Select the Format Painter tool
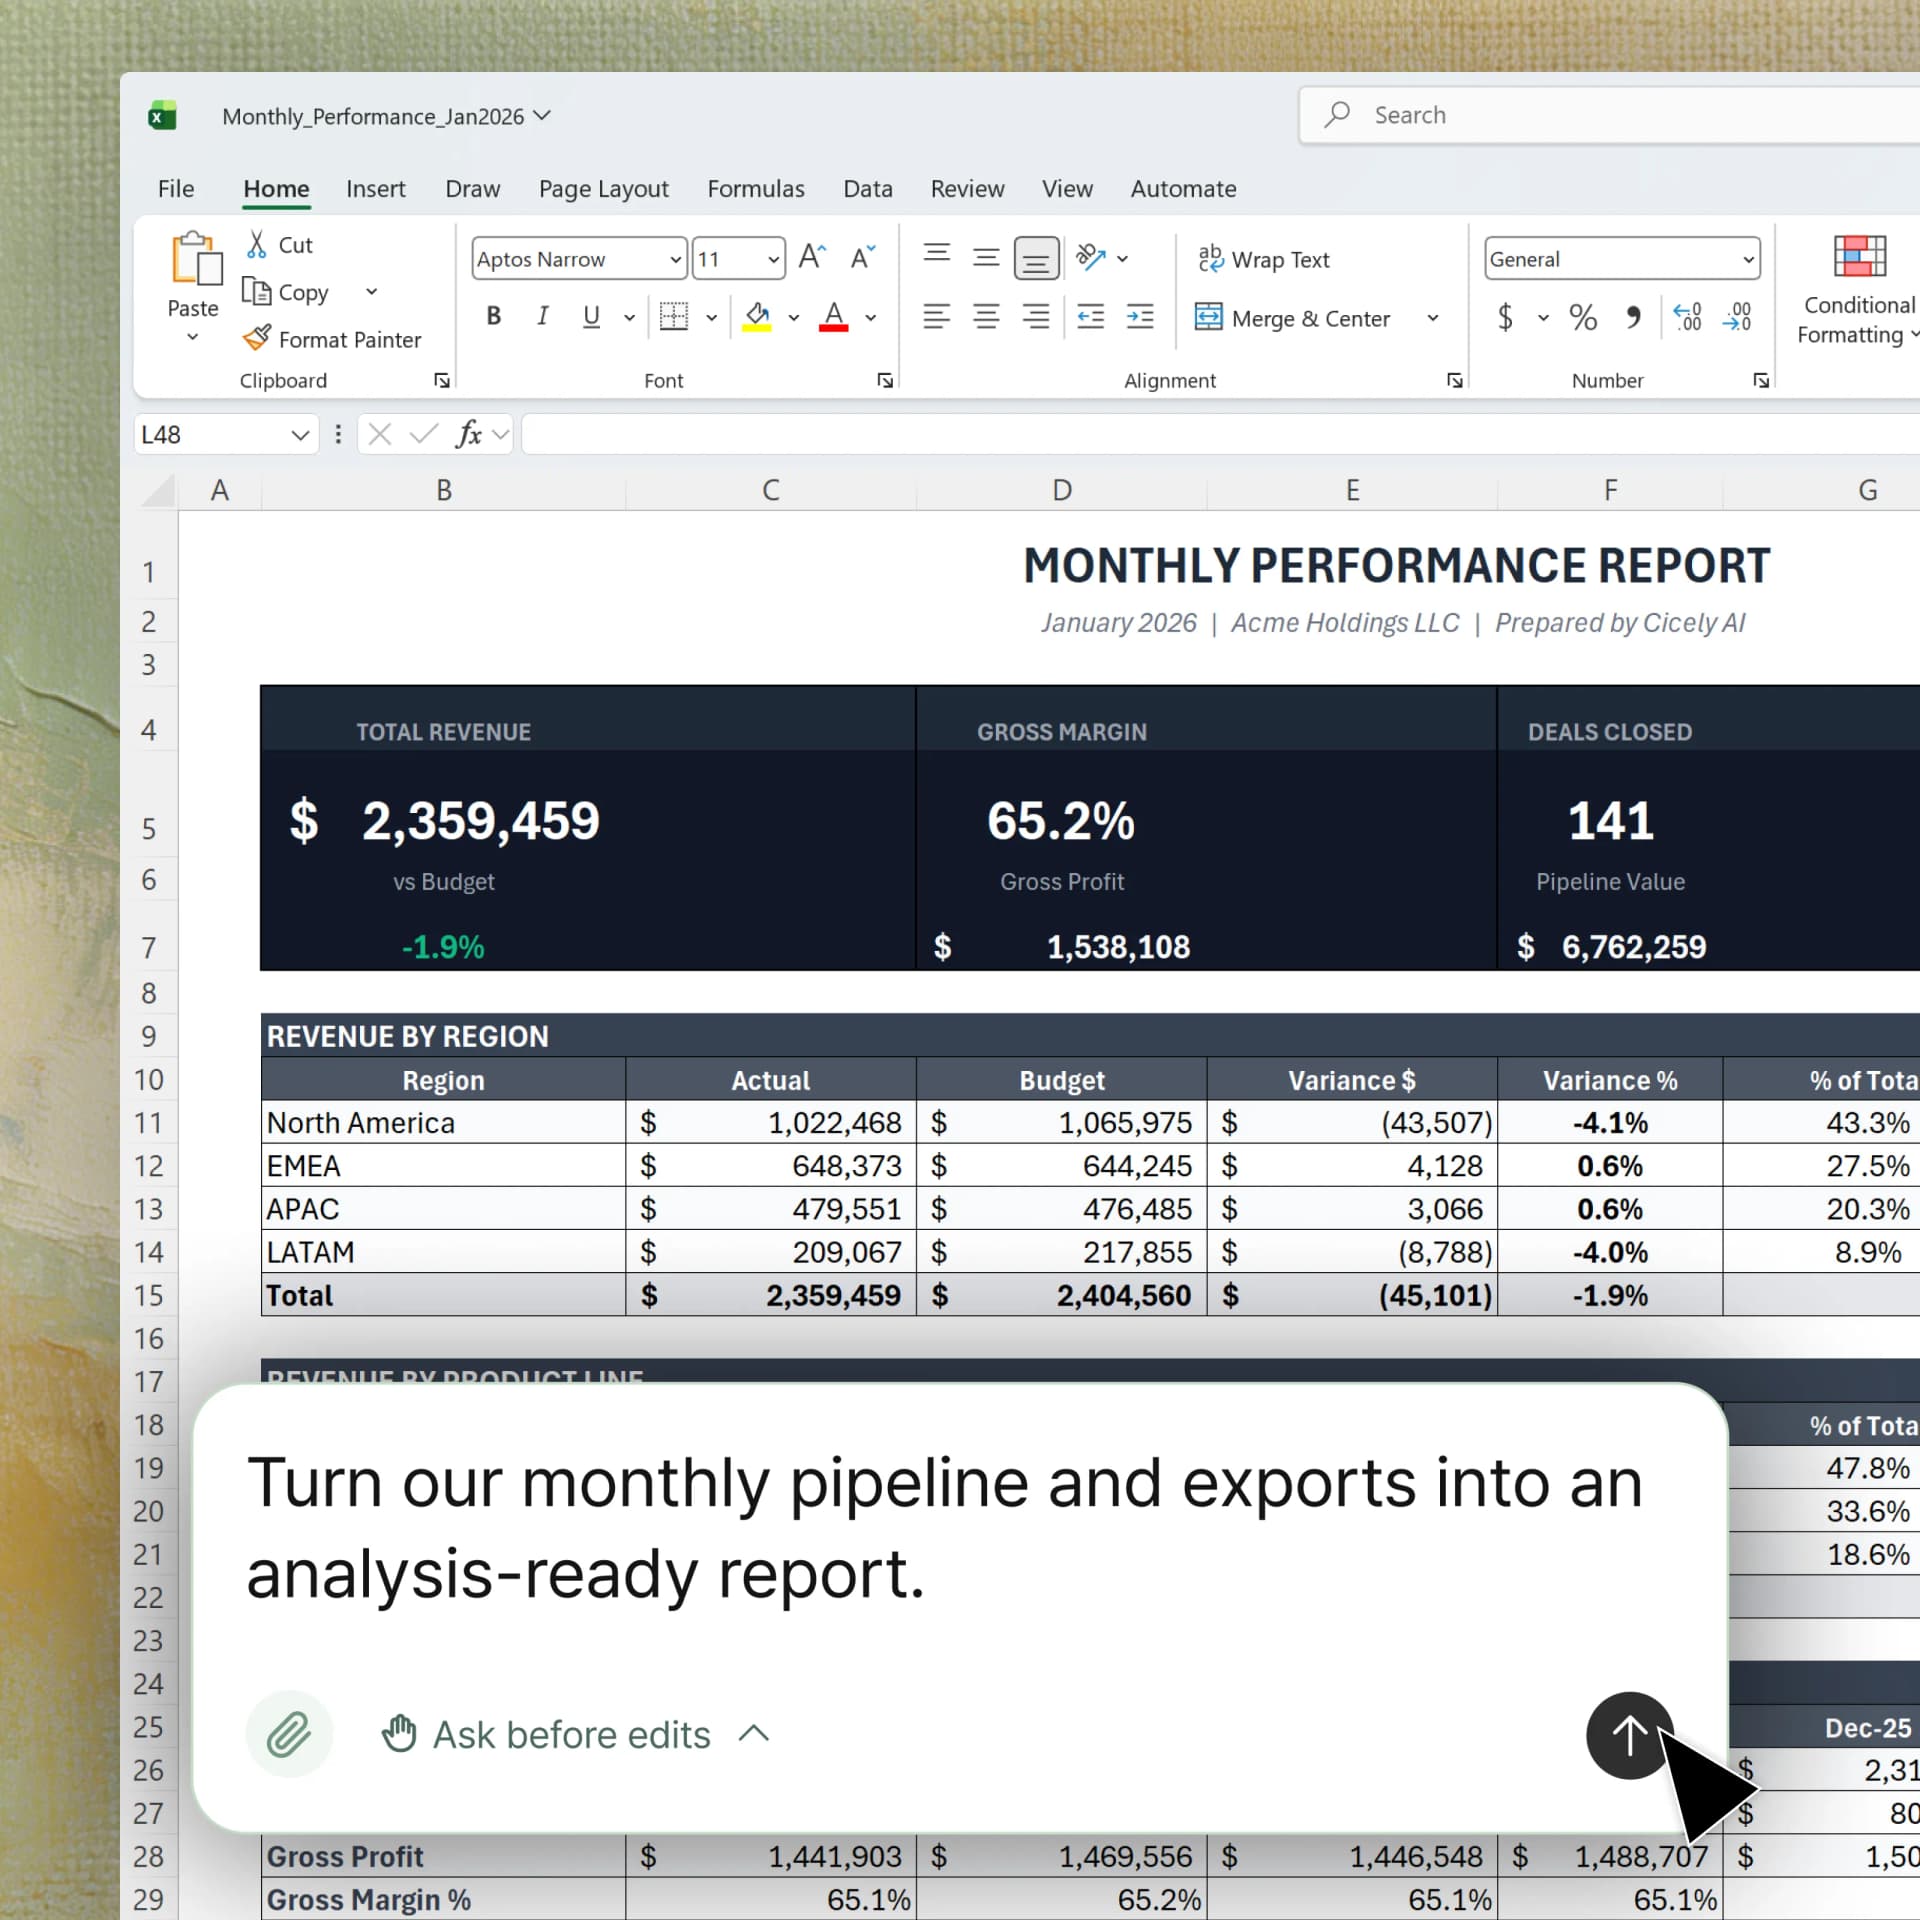Screen dimensions: 1920x1920 tap(333, 339)
